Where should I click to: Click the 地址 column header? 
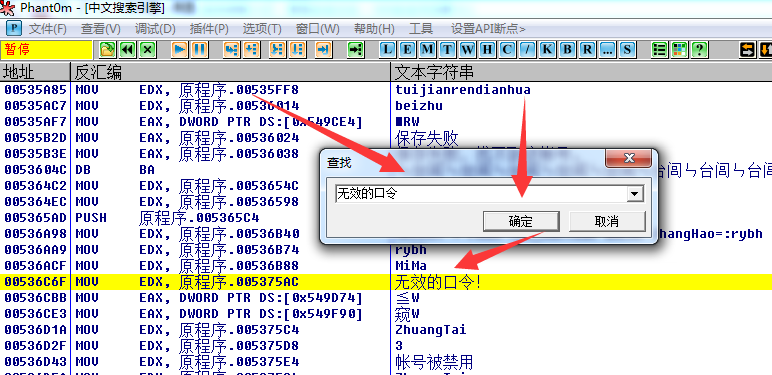[35, 72]
